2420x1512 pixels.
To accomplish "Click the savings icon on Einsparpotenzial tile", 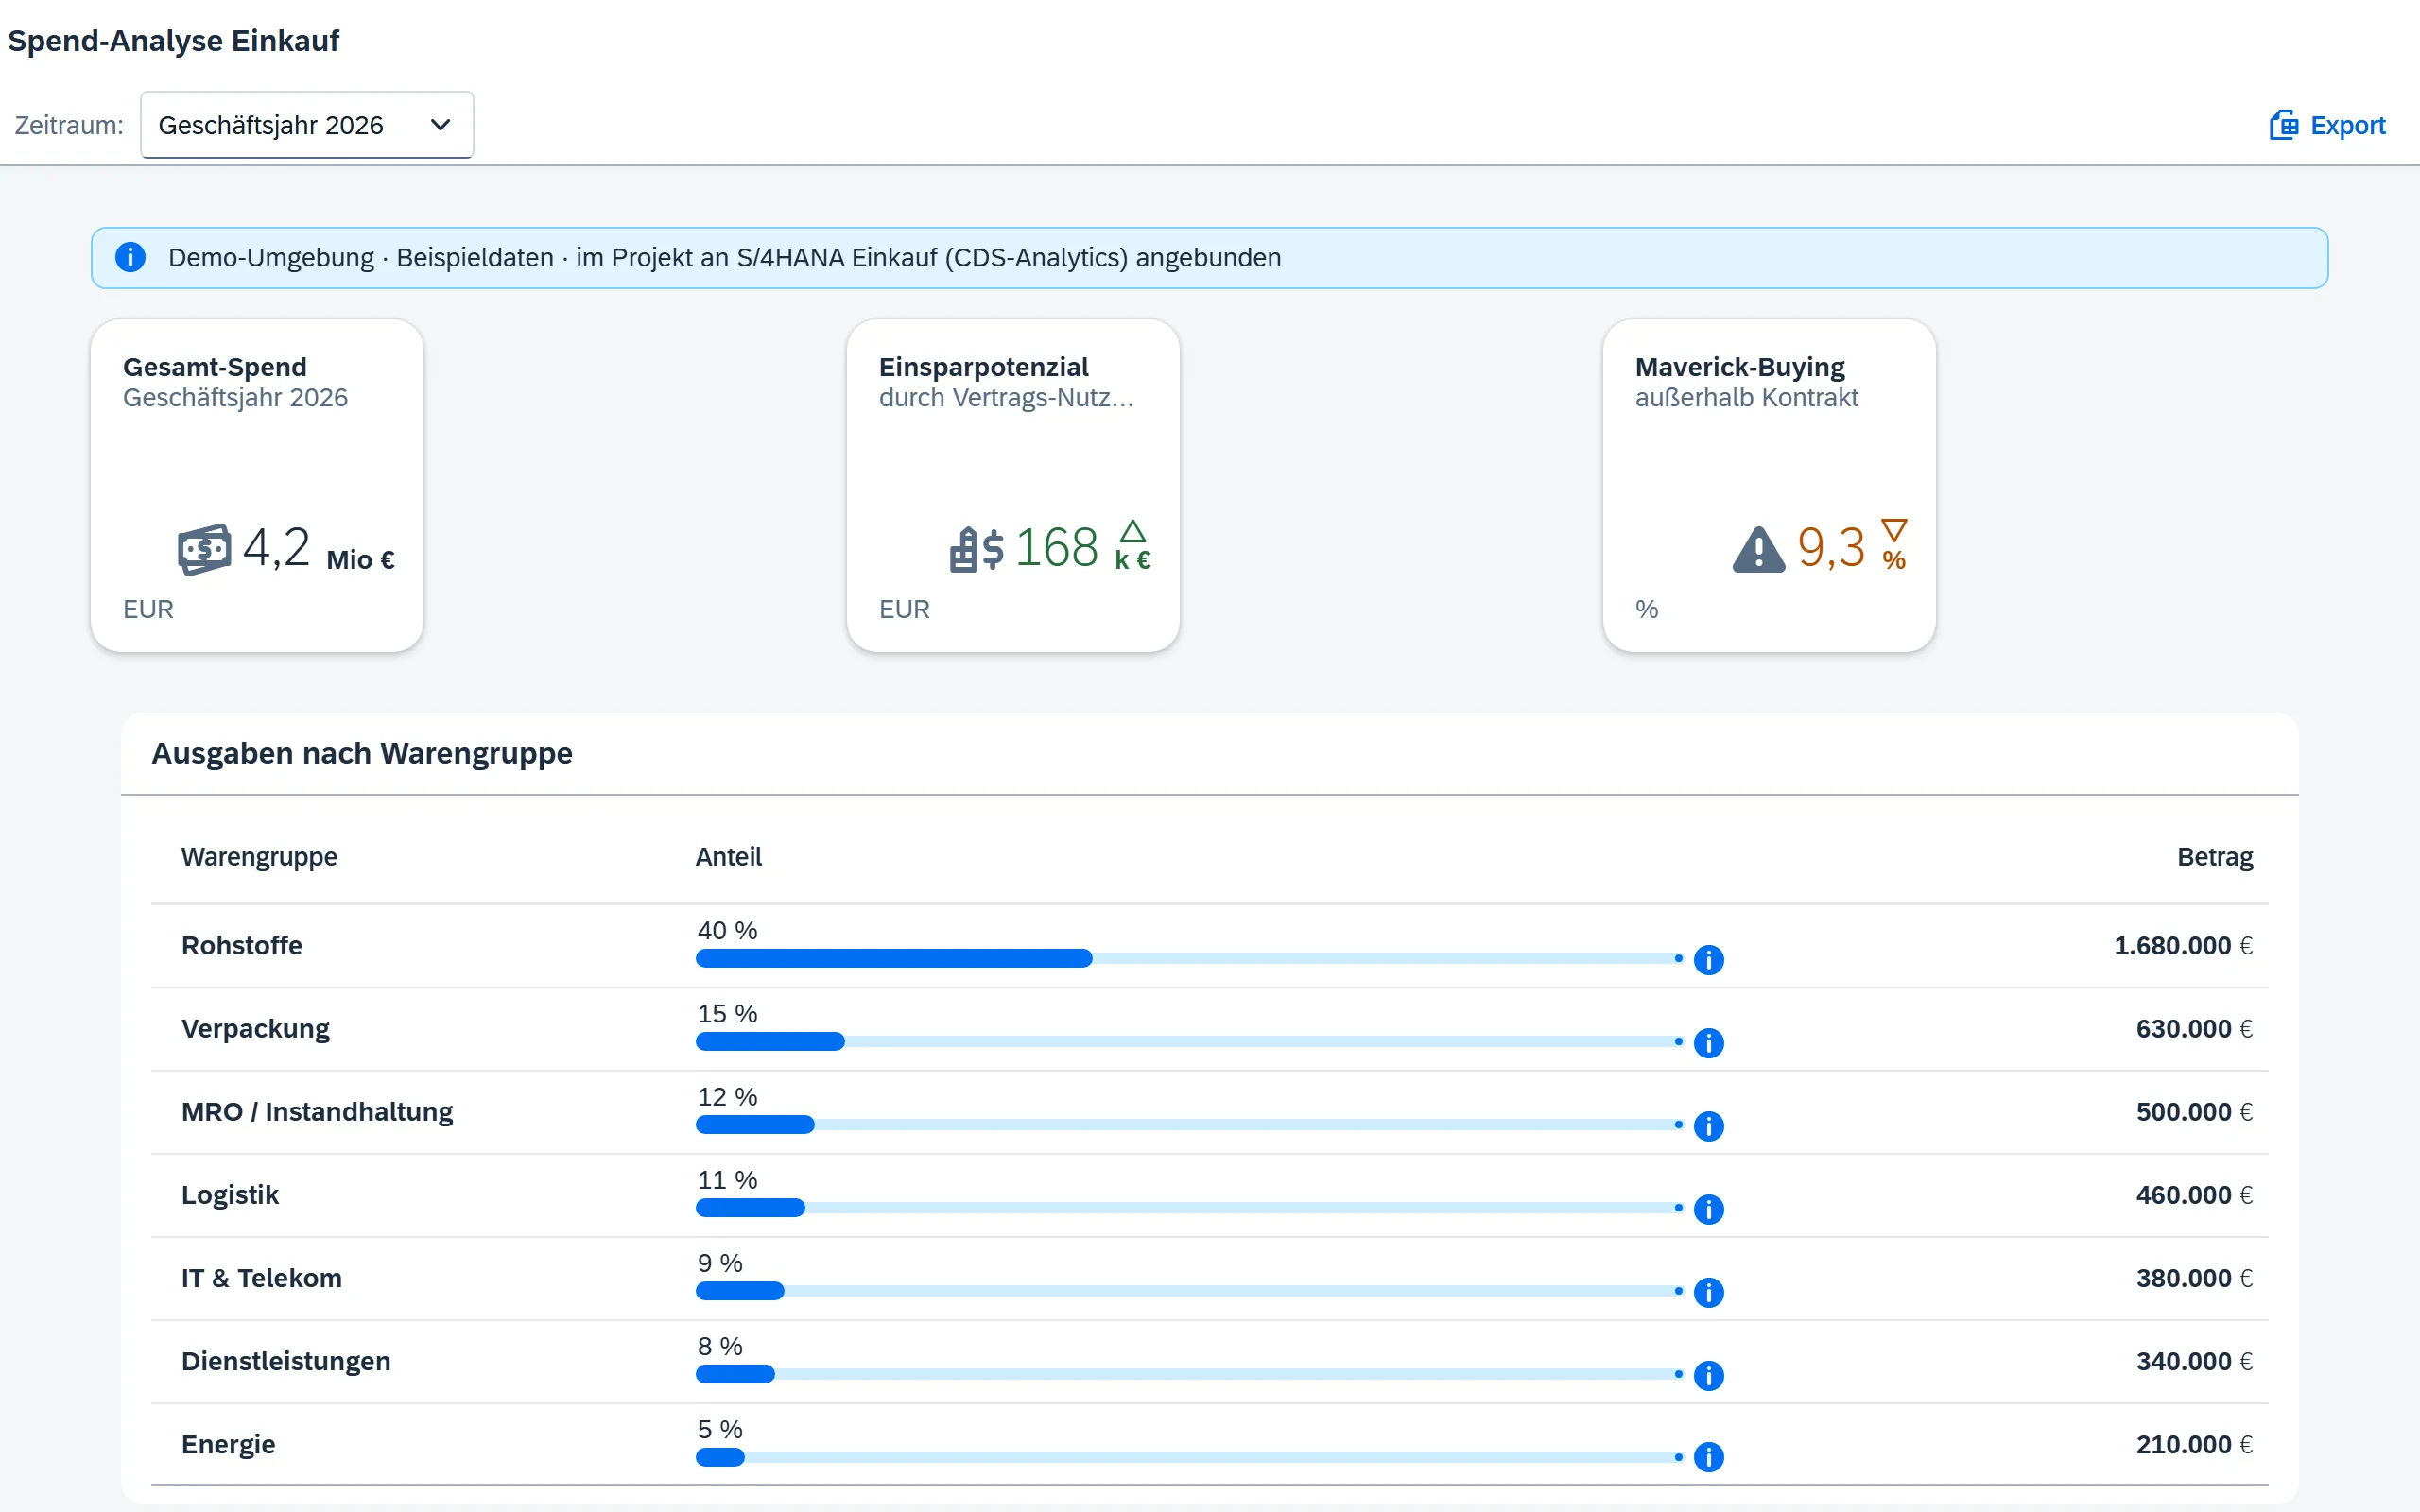I will pyautogui.click(x=976, y=549).
